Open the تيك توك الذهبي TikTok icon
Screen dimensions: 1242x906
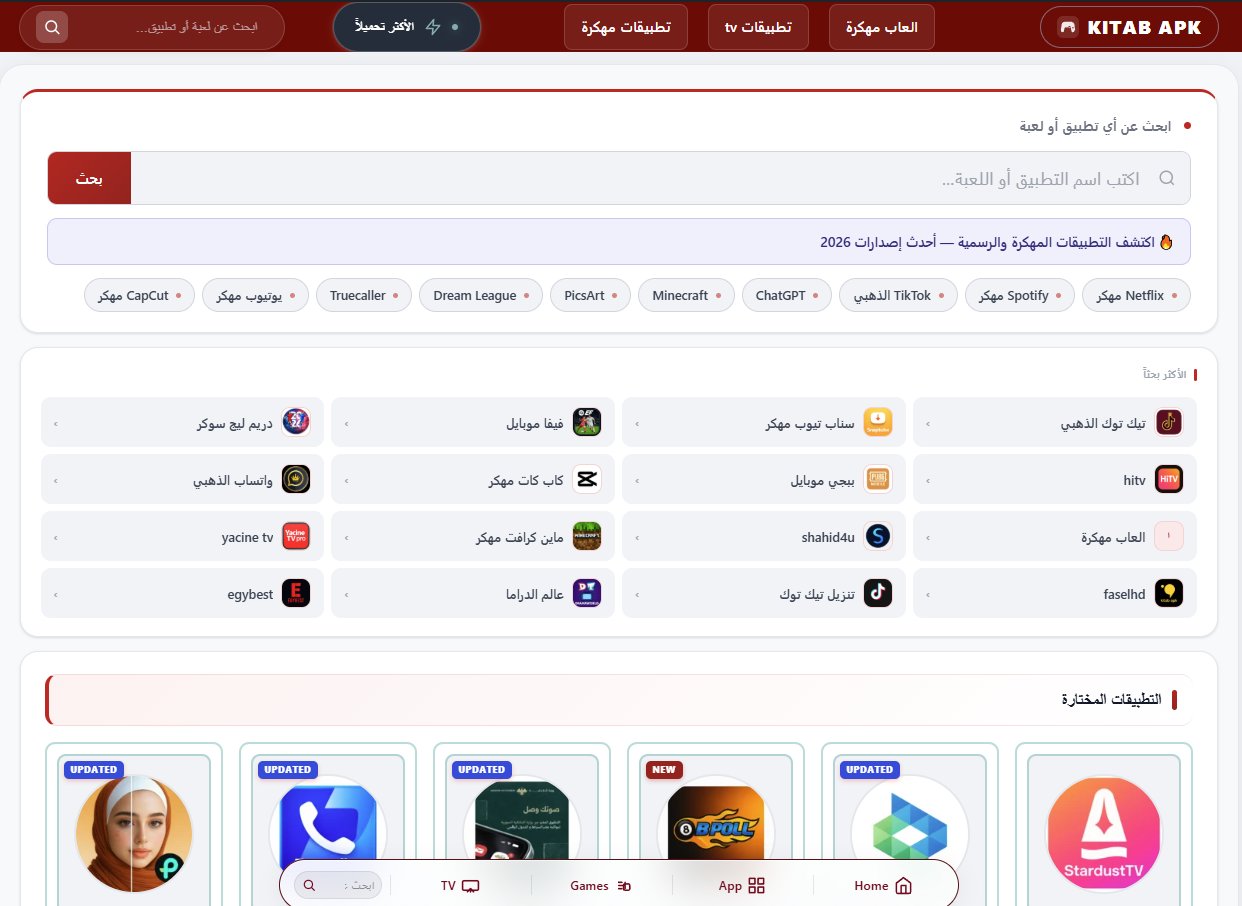click(x=1169, y=421)
